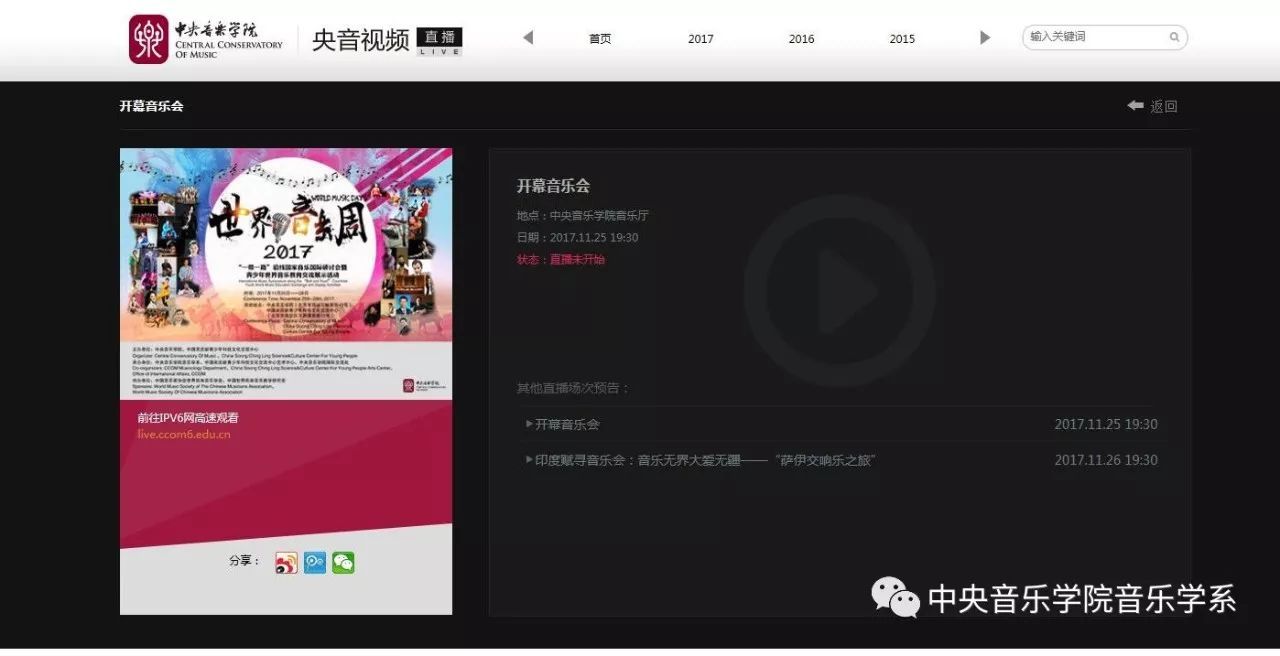The height and width of the screenshot is (656, 1280).
Task: Select the 2015 menu item
Action: [902, 39]
